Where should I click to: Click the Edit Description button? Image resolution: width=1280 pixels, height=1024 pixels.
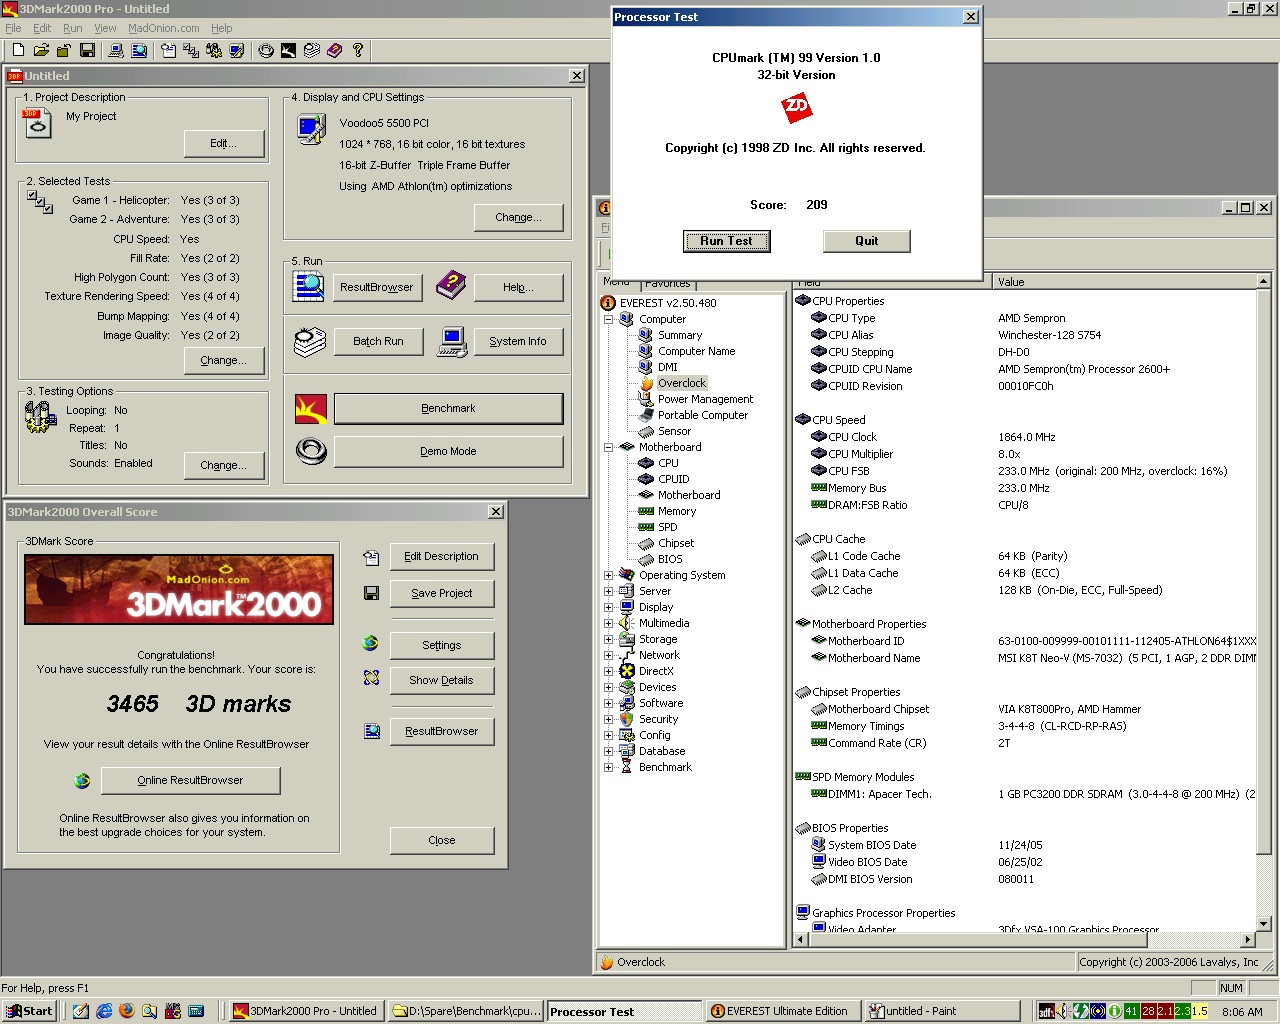pyautogui.click(x=442, y=556)
